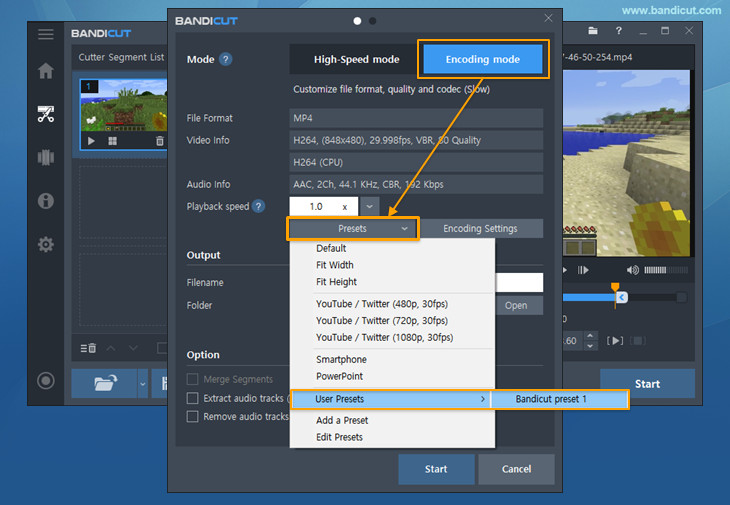730x505 pixels.
Task: Switch to High-Speed mode
Action: (356, 60)
